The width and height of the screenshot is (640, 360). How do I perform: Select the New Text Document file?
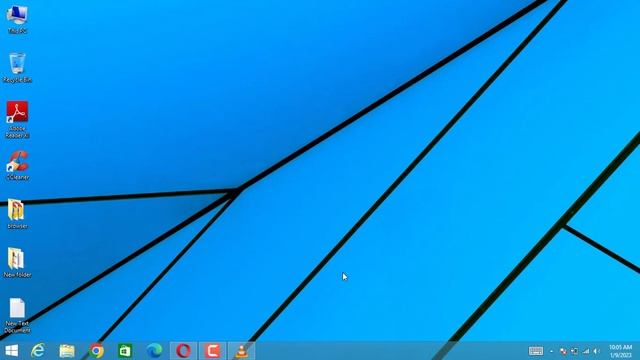point(17,315)
